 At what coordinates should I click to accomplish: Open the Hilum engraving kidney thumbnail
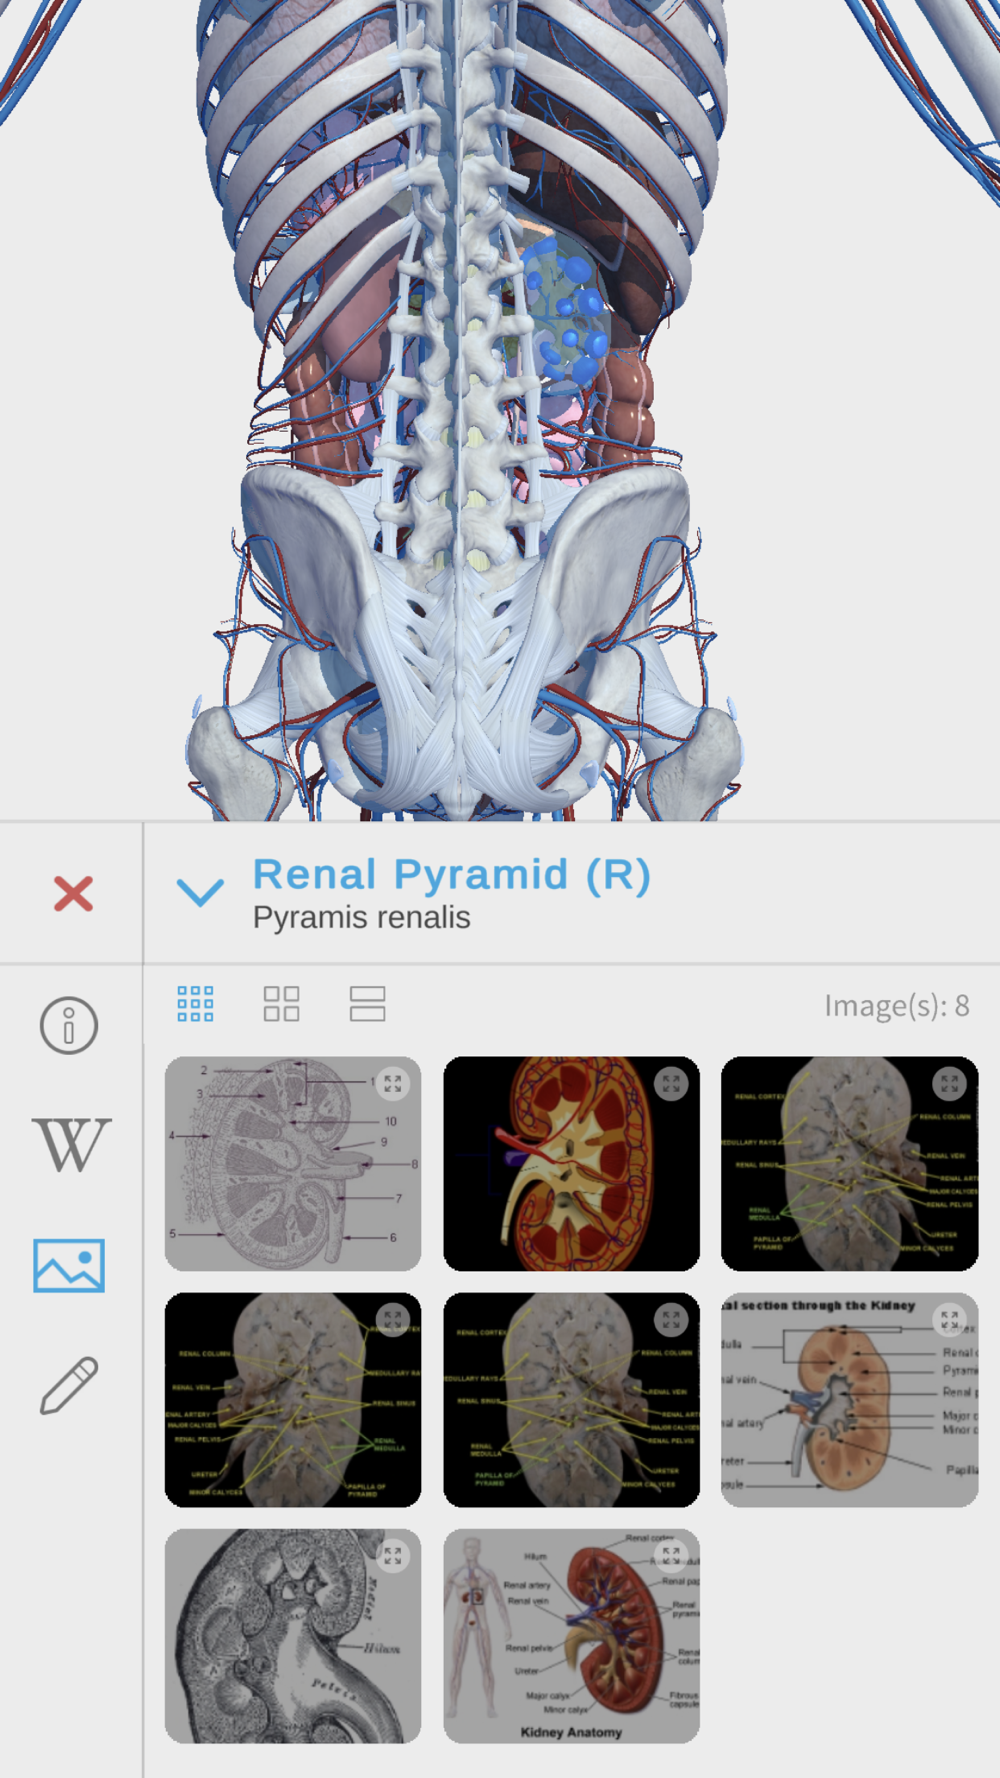(293, 1636)
